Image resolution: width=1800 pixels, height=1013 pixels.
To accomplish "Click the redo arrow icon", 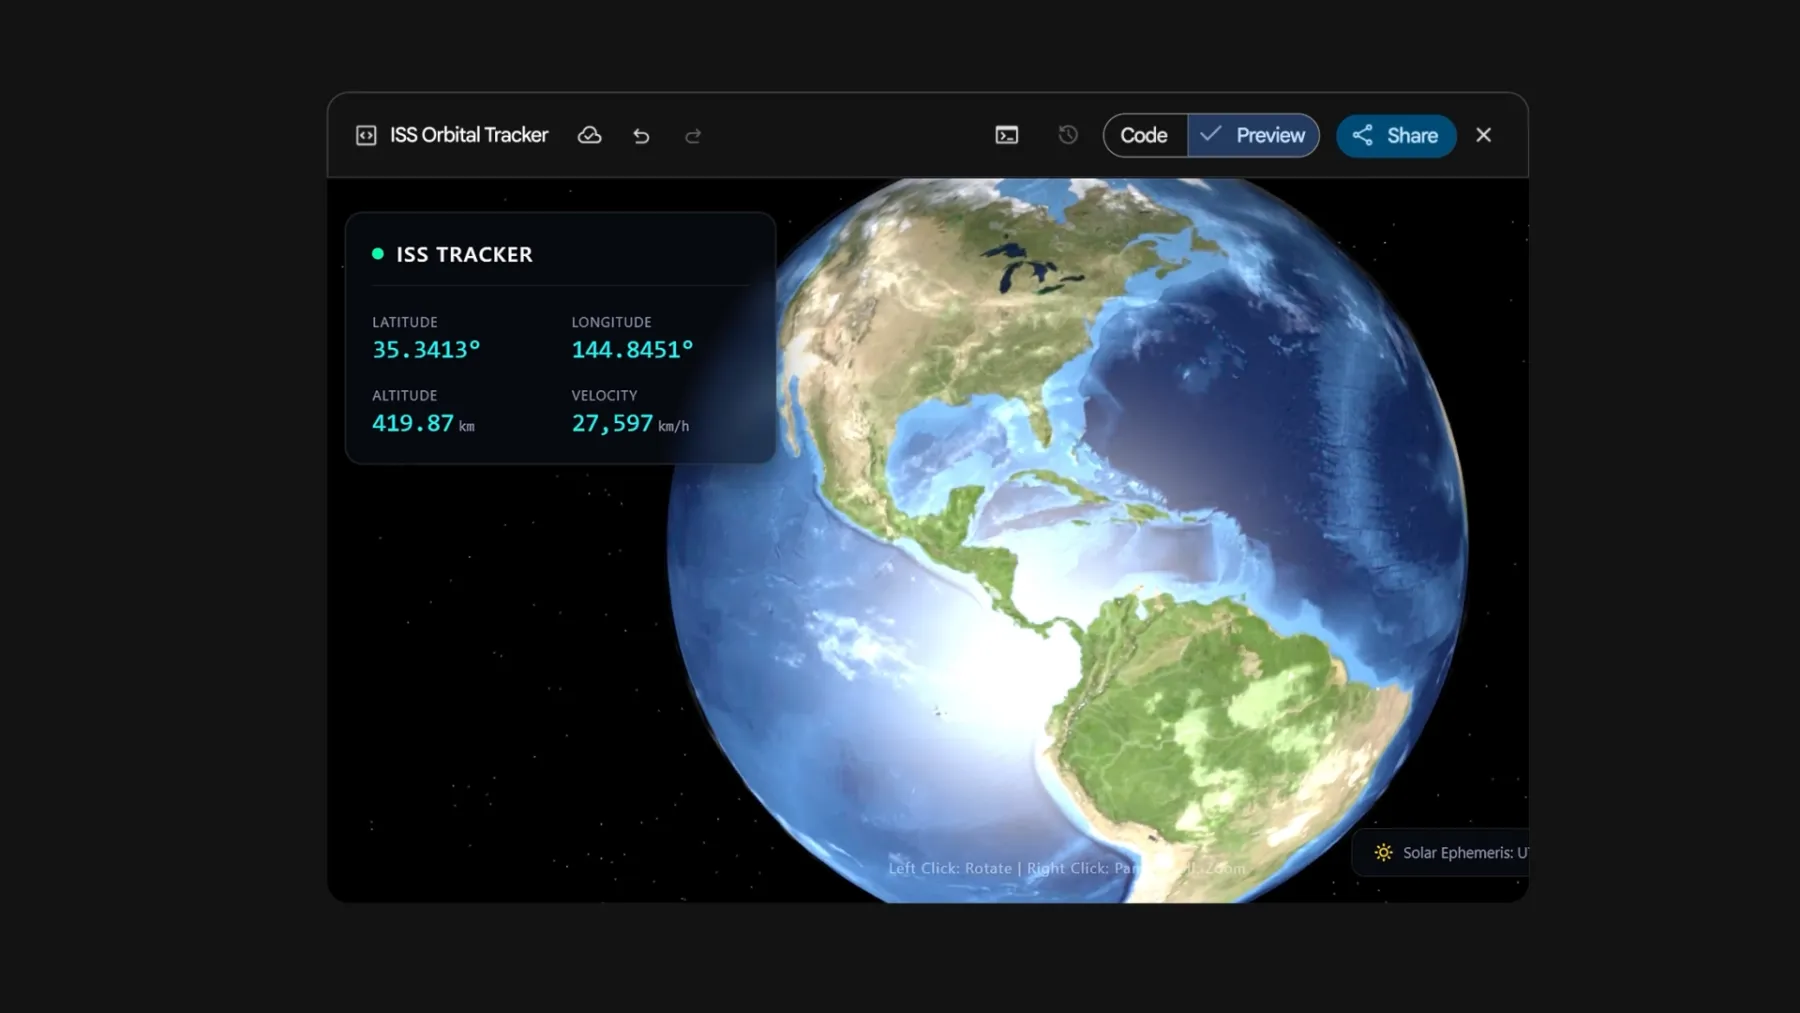I will pyautogui.click(x=693, y=135).
